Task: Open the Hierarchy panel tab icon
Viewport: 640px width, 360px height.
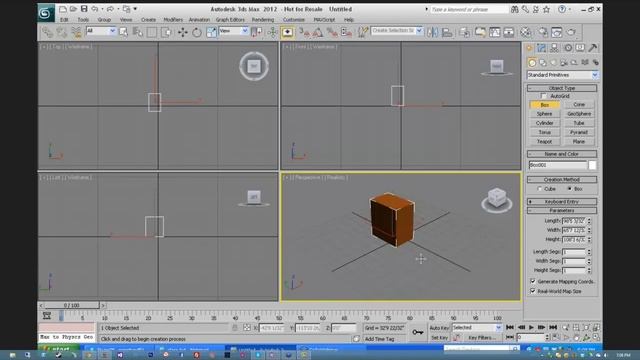Action: tap(554, 48)
